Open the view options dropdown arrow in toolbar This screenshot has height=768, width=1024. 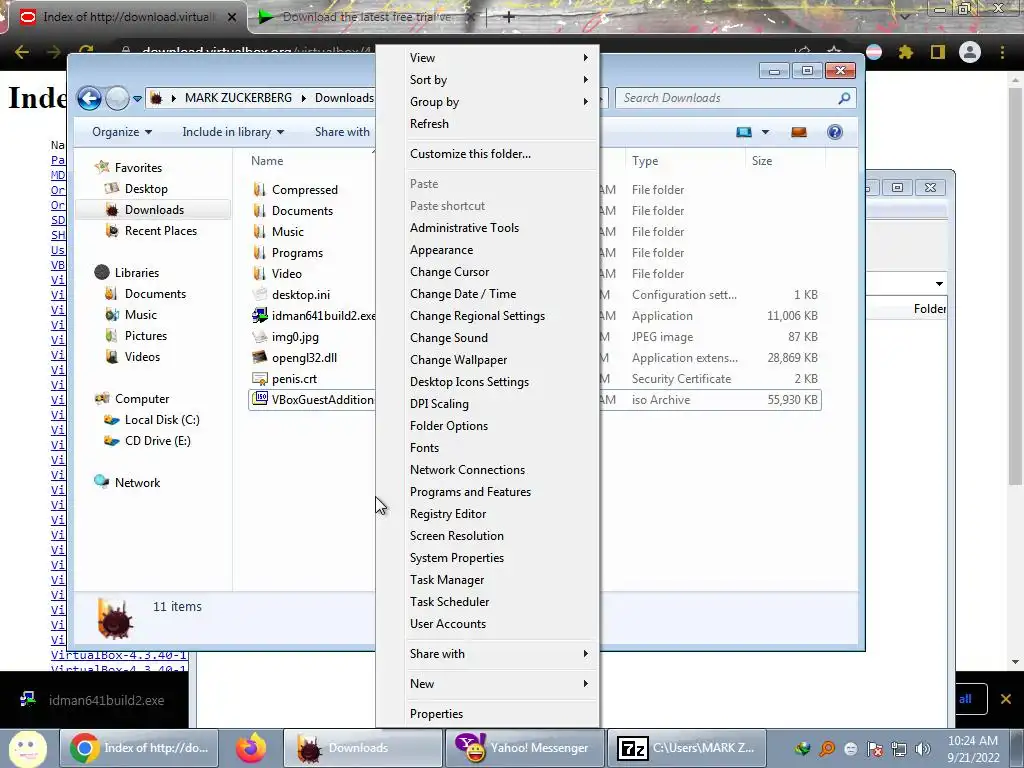(x=765, y=132)
